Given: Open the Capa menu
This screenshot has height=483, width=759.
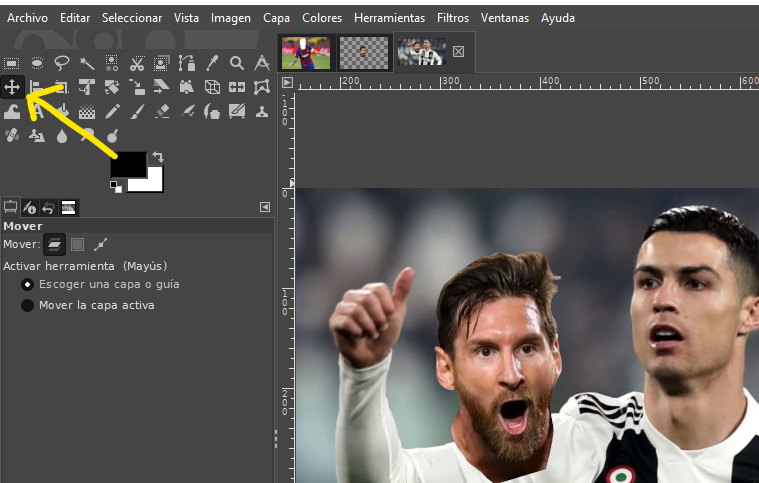Looking at the screenshot, I should click(x=276, y=18).
